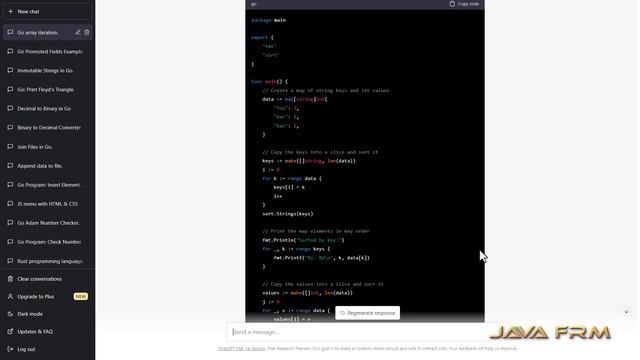
Task: Open Binary to Decimal Converter chat
Action: pyautogui.click(x=47, y=127)
